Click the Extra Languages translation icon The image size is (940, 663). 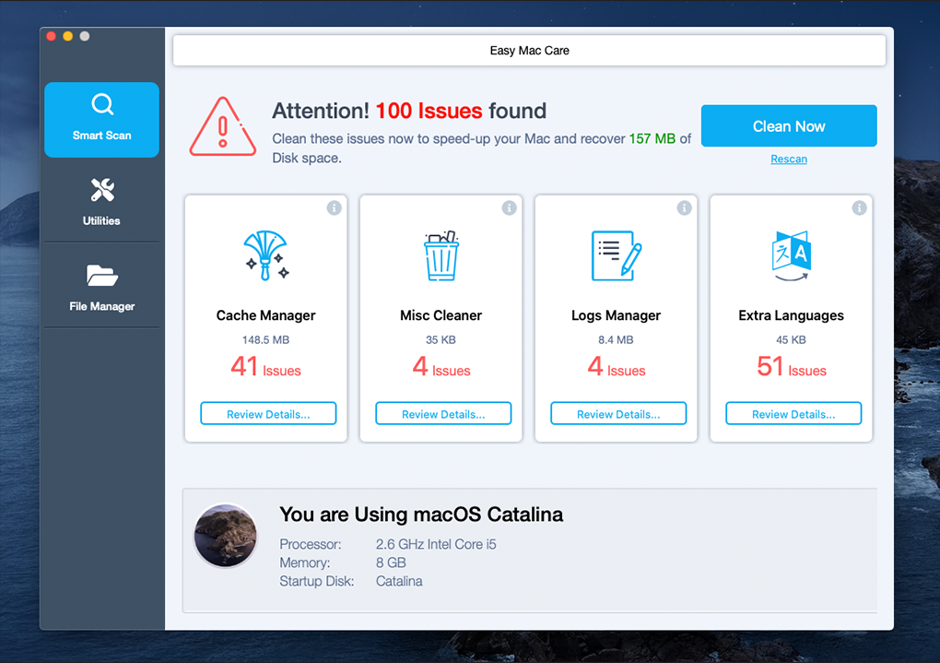point(791,255)
